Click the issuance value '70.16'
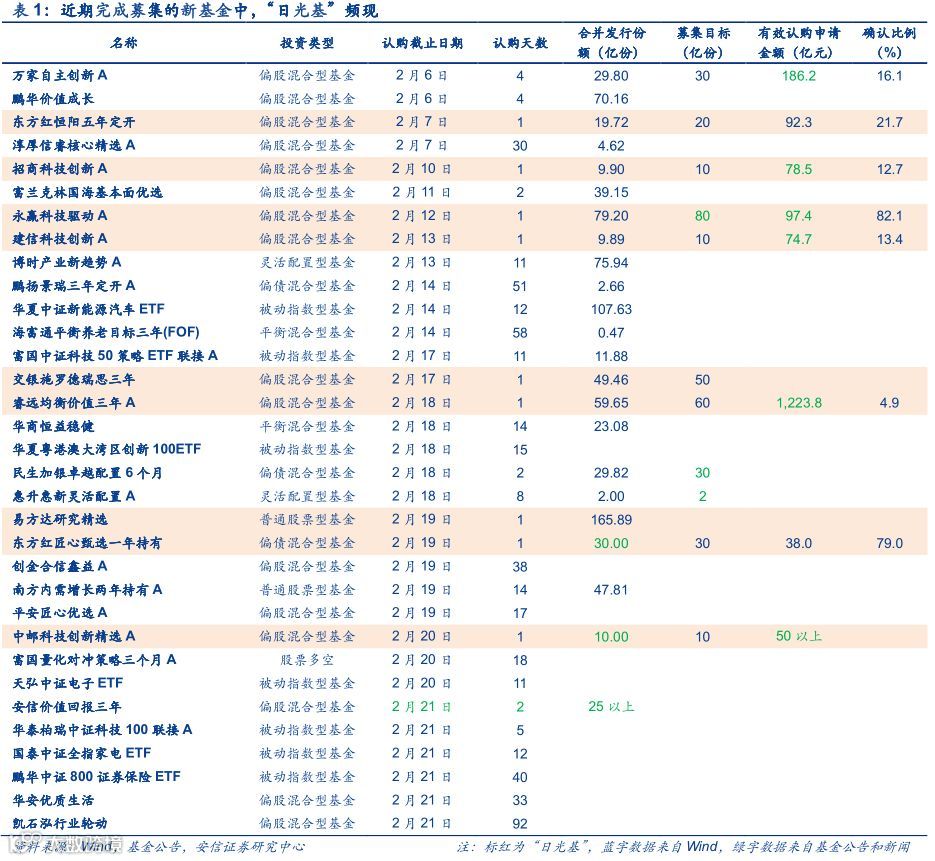Screen dimensions: 935x861 coord(611,99)
